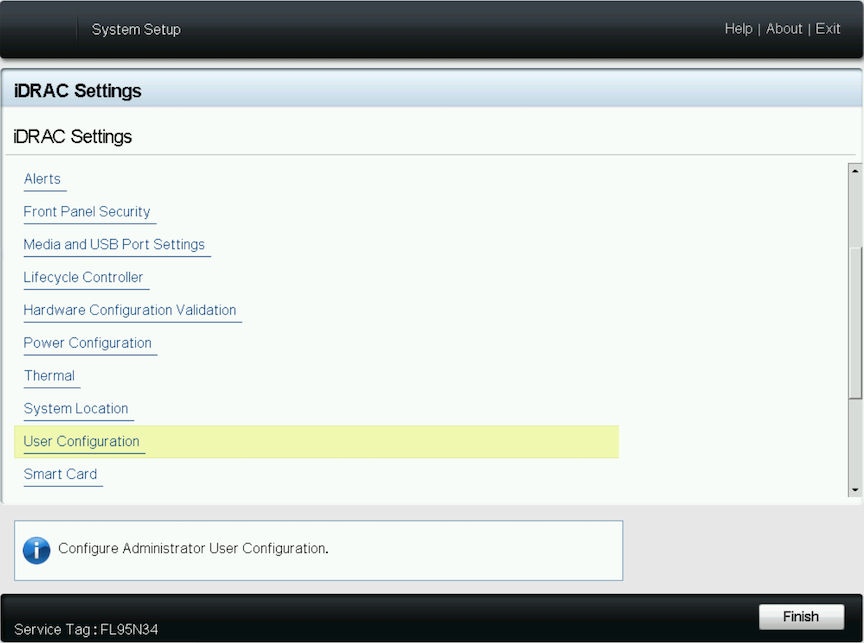
Task: Open Lifecycle Controller settings
Action: tap(83, 278)
